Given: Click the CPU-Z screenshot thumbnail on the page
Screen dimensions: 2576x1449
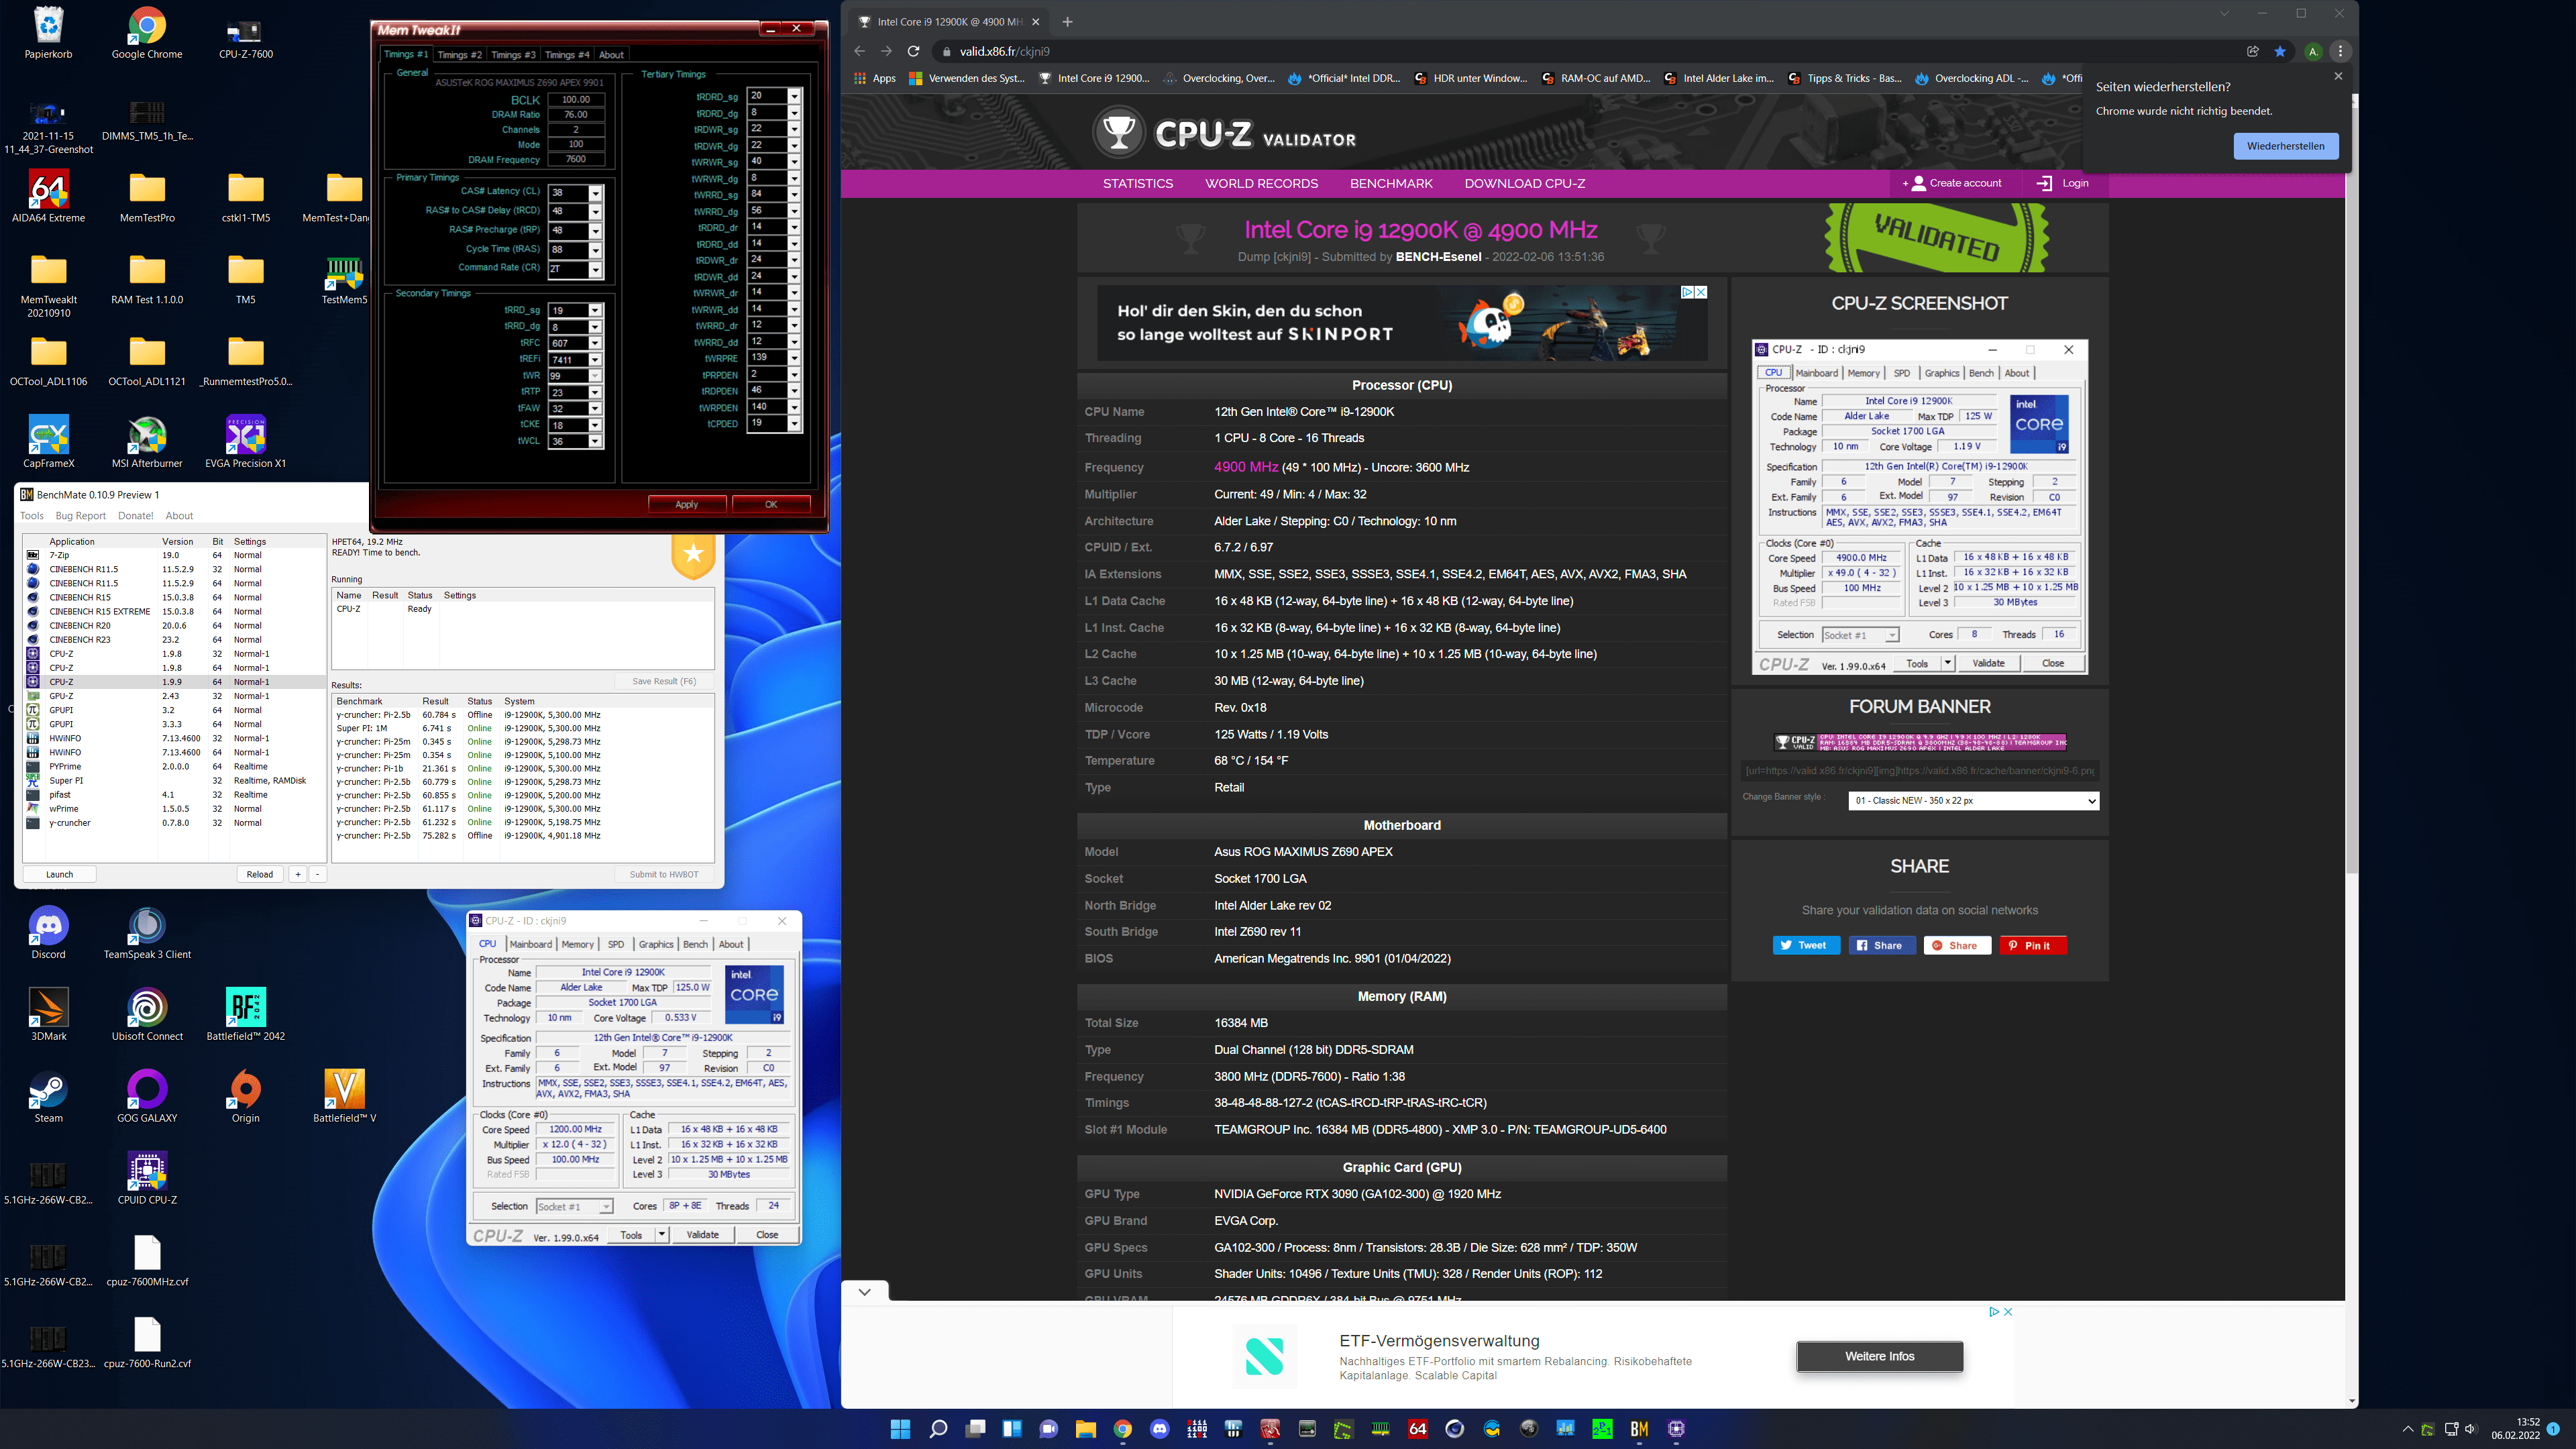Looking at the screenshot, I should tap(1919, 507).
